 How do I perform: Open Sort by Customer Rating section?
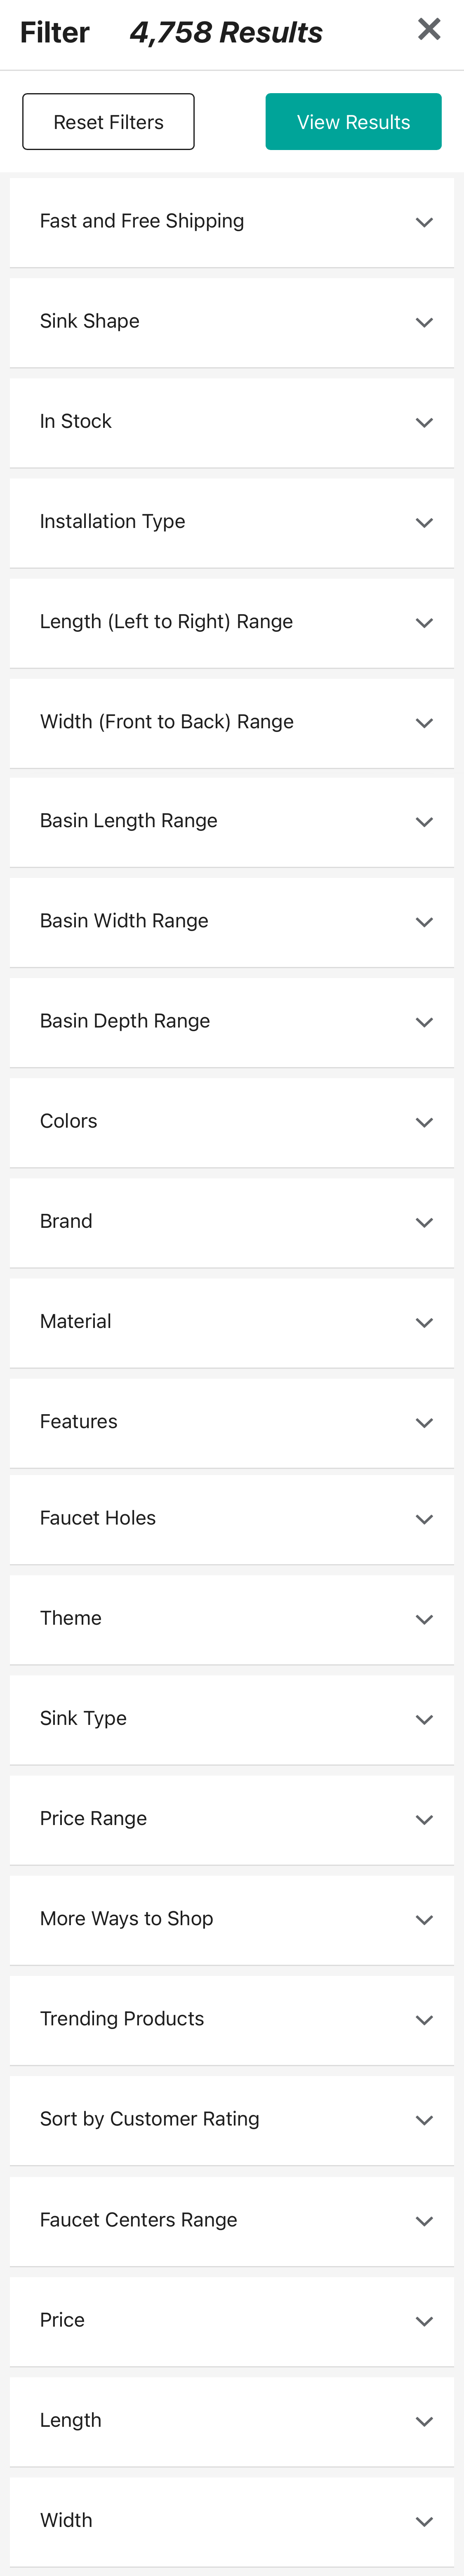232,2118
